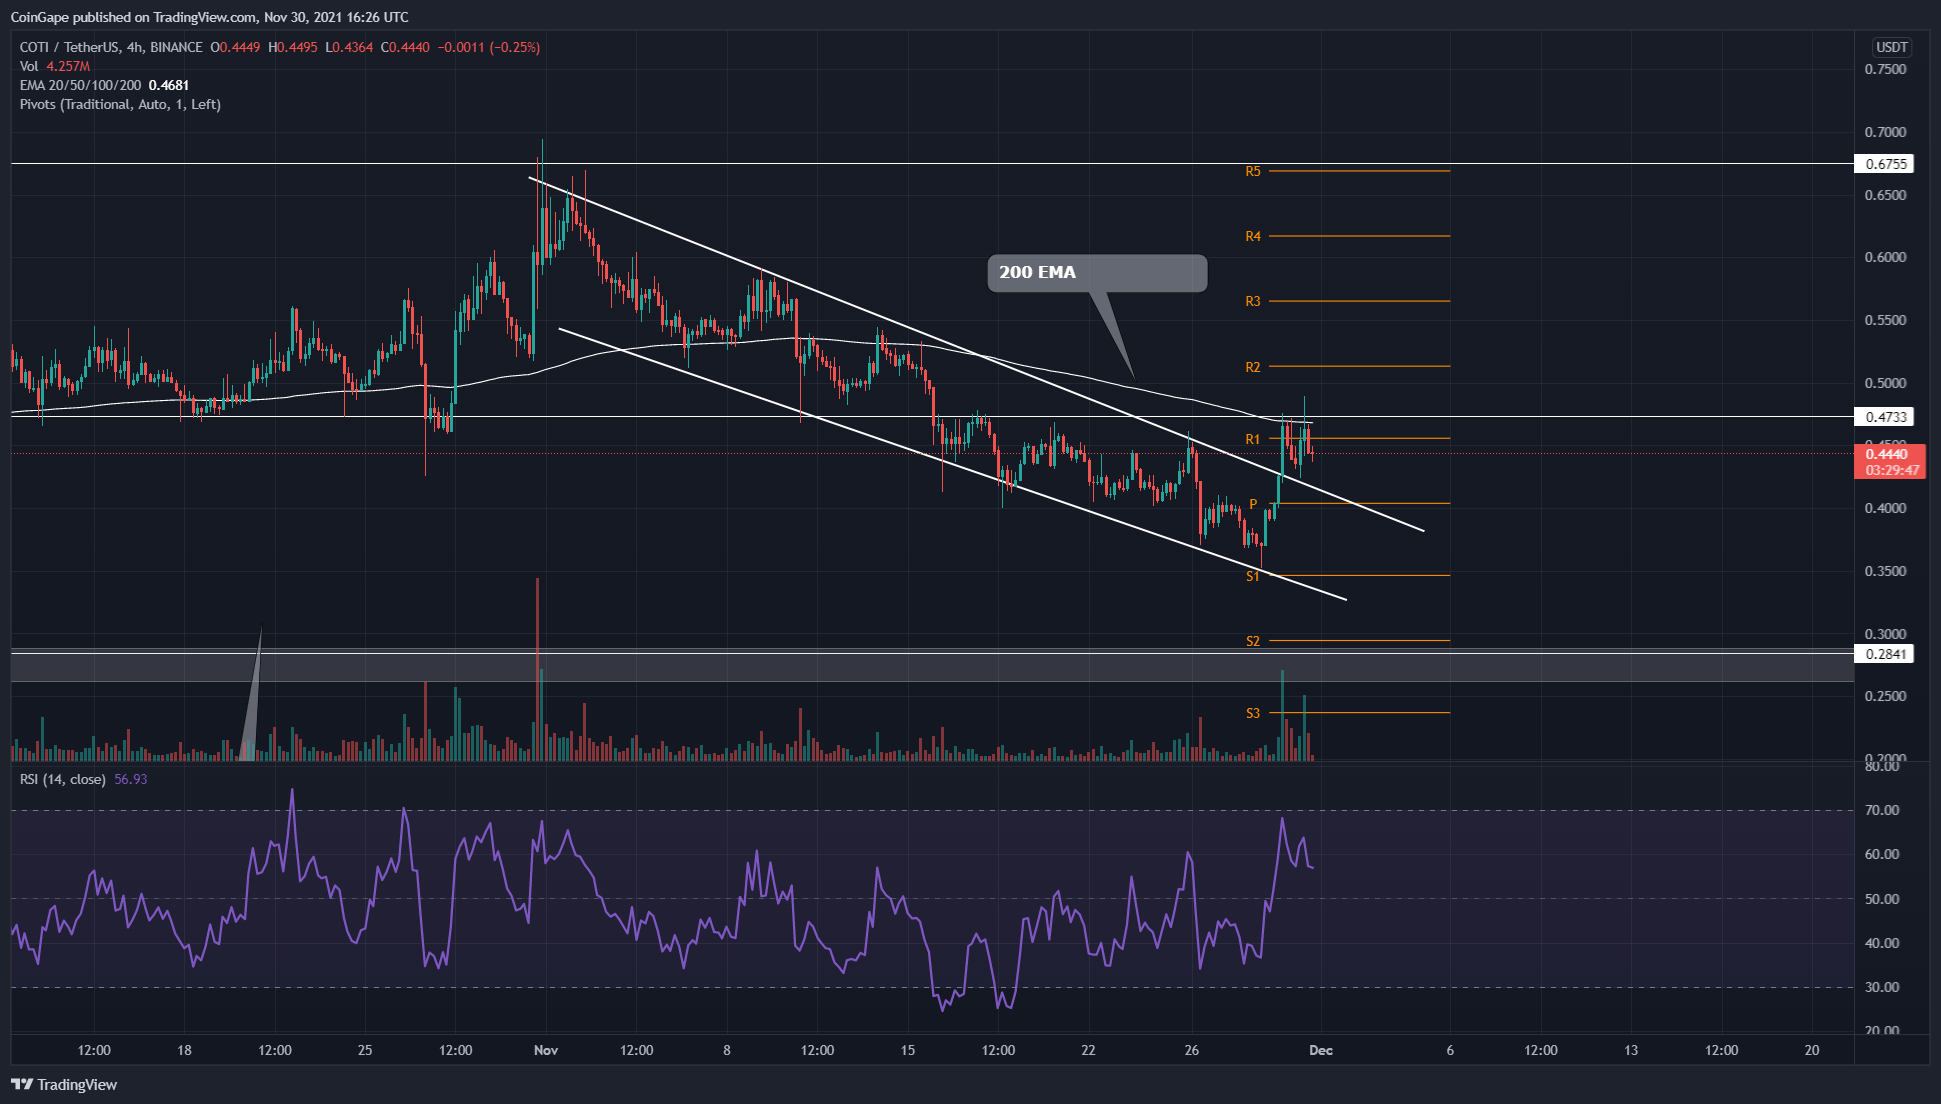This screenshot has width=1941, height=1104.
Task: Click the S3 pivot support label
Action: pos(1252,713)
